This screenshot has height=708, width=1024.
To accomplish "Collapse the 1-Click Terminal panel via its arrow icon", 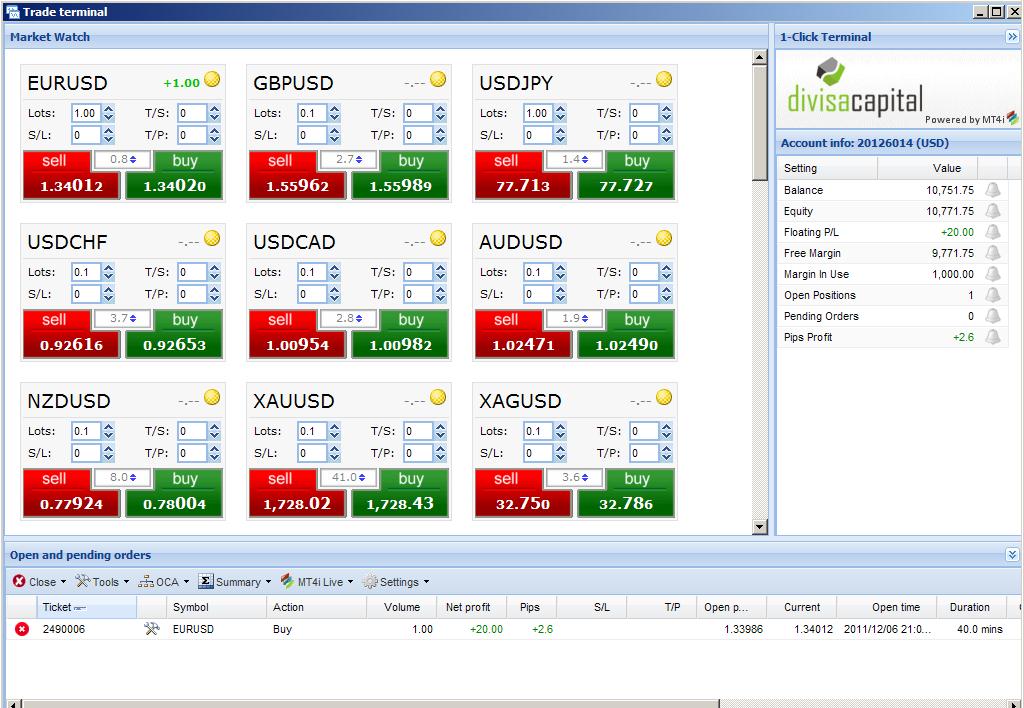I will pos(1012,37).
